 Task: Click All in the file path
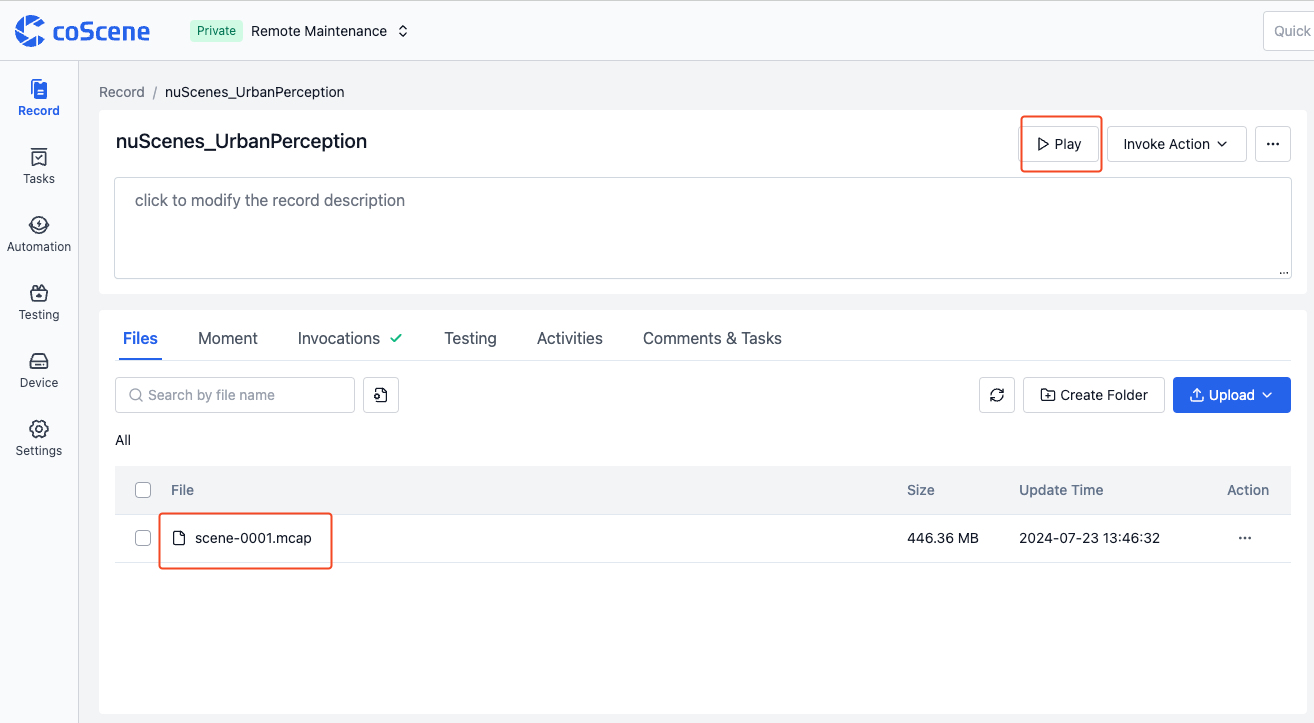click(123, 440)
